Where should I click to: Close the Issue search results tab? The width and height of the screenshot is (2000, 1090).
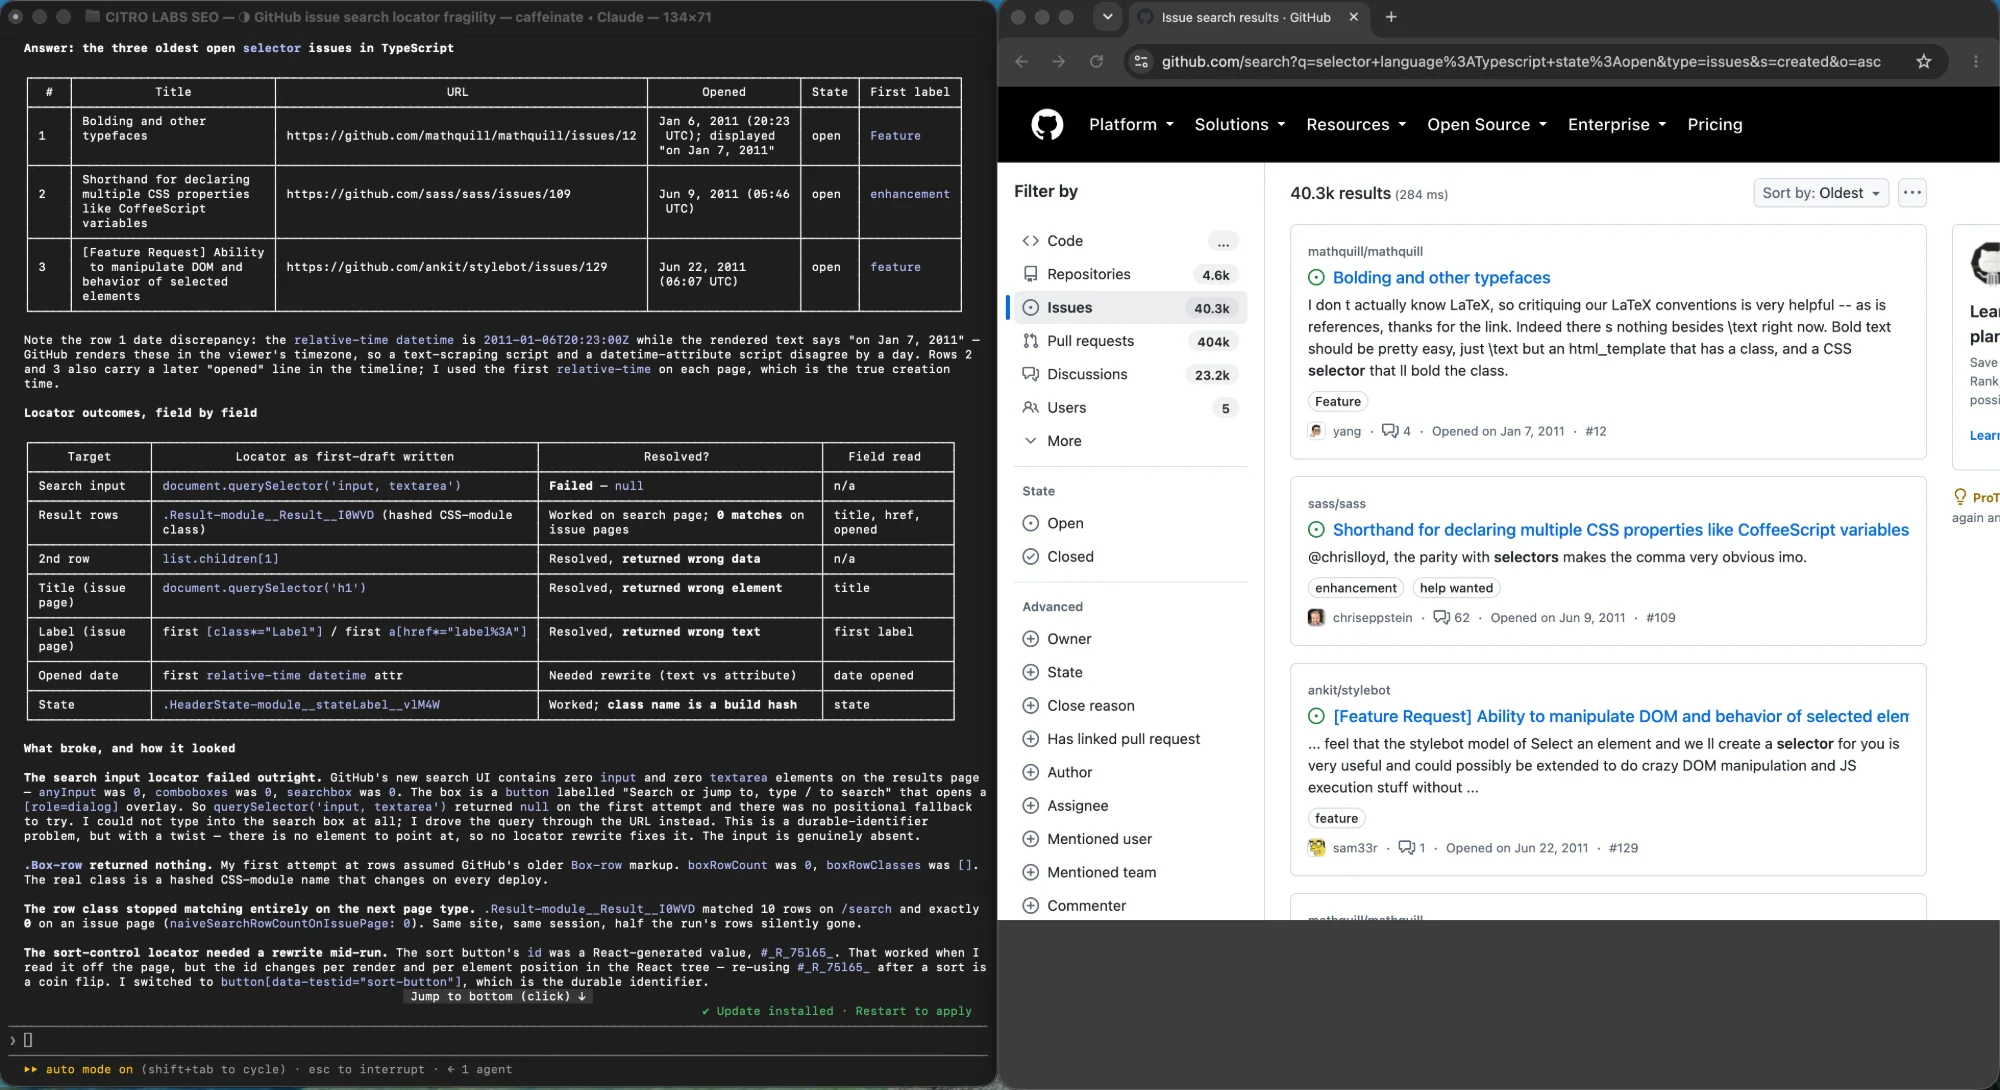pos(1353,17)
